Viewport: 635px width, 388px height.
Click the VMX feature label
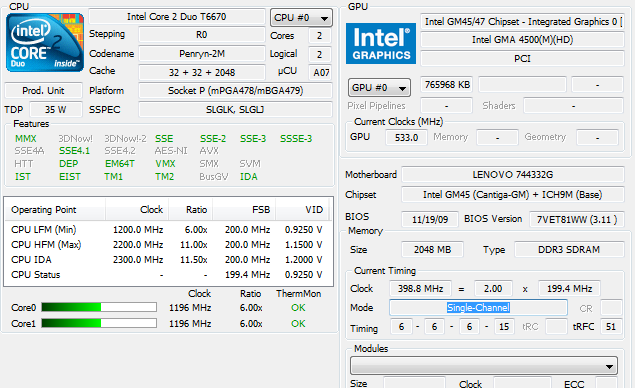point(165,164)
